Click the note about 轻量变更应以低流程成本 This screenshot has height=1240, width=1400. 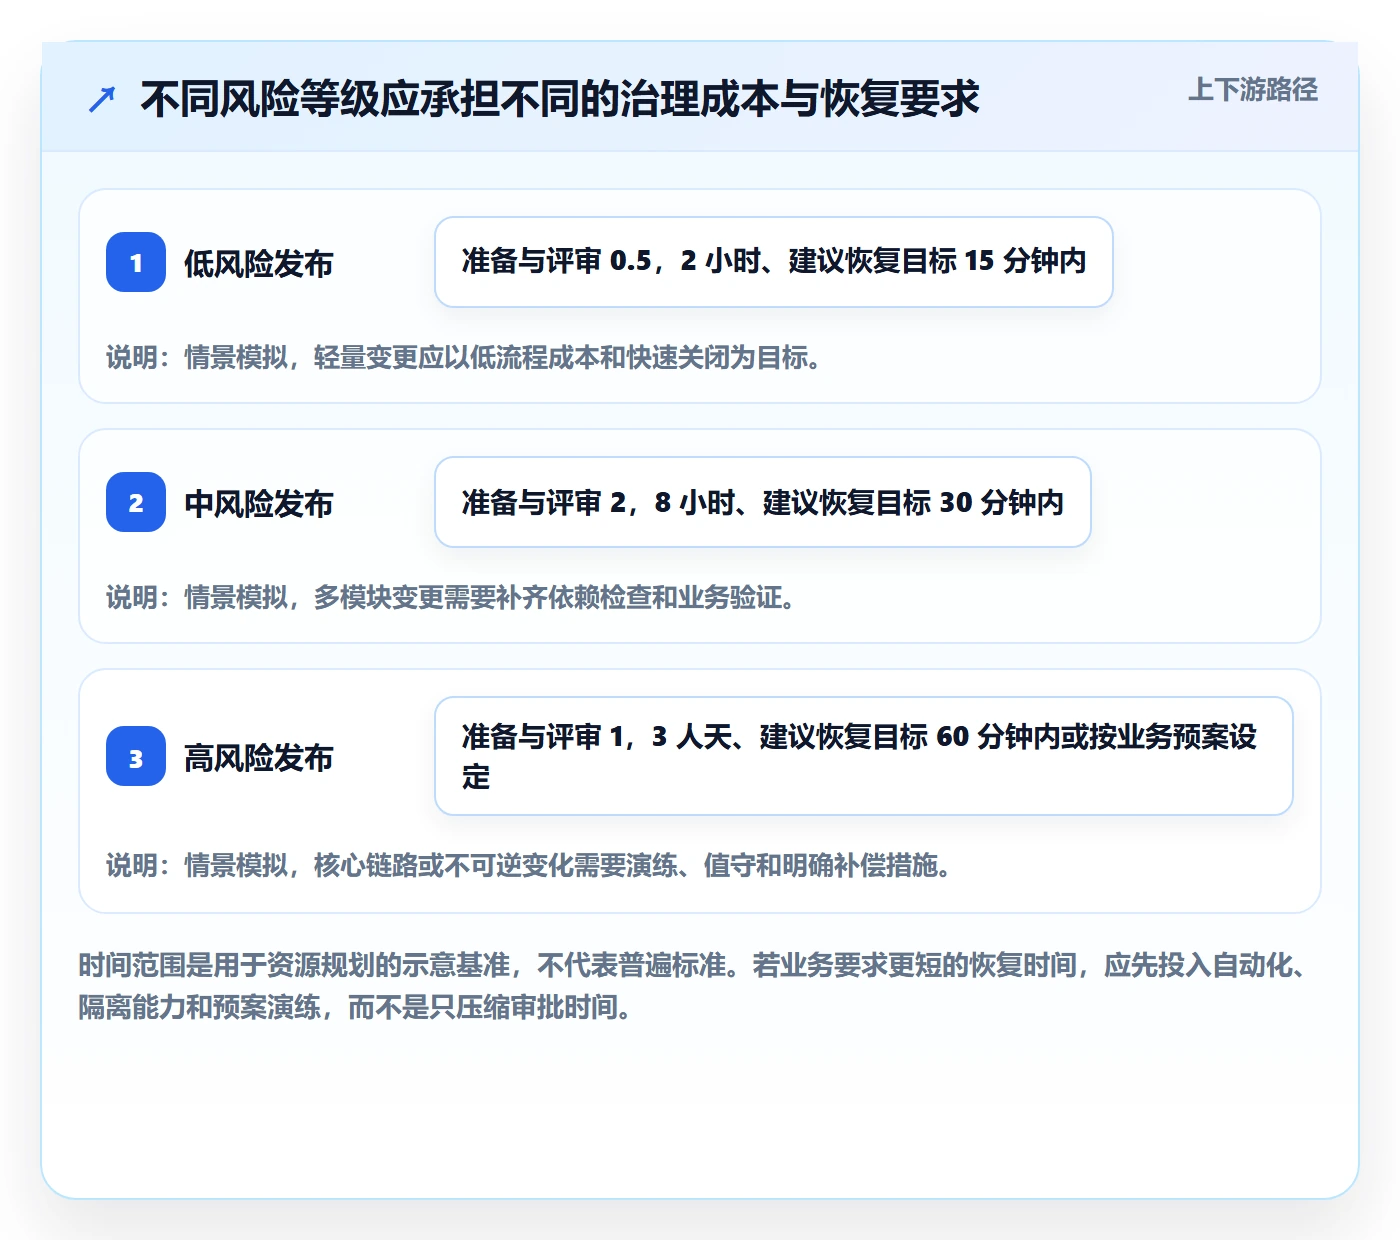click(464, 357)
